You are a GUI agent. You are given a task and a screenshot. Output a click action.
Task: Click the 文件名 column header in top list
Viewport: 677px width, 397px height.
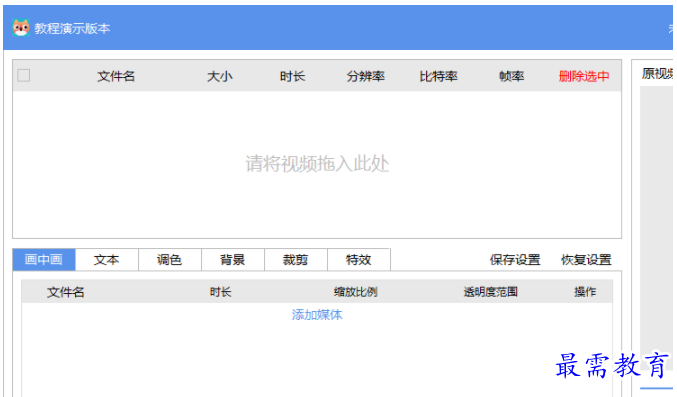click(116, 76)
